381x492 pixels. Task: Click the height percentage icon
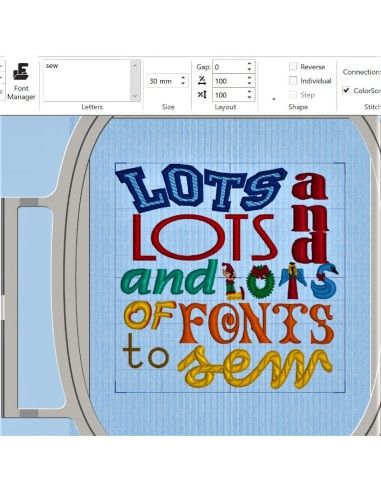(202, 95)
